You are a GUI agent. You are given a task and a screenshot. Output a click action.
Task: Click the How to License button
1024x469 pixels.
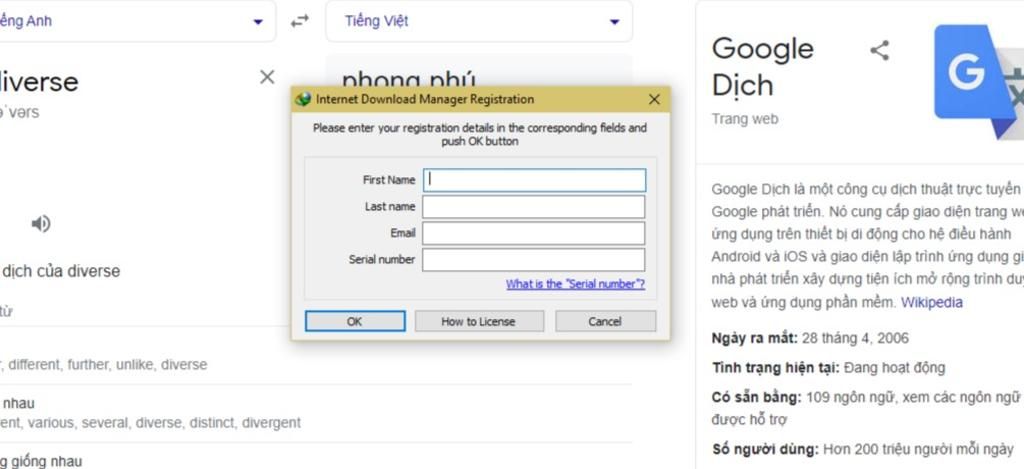(479, 321)
